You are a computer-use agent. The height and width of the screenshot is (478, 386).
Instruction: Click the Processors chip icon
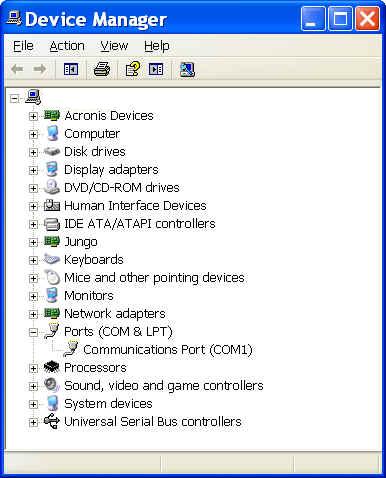(x=52, y=367)
